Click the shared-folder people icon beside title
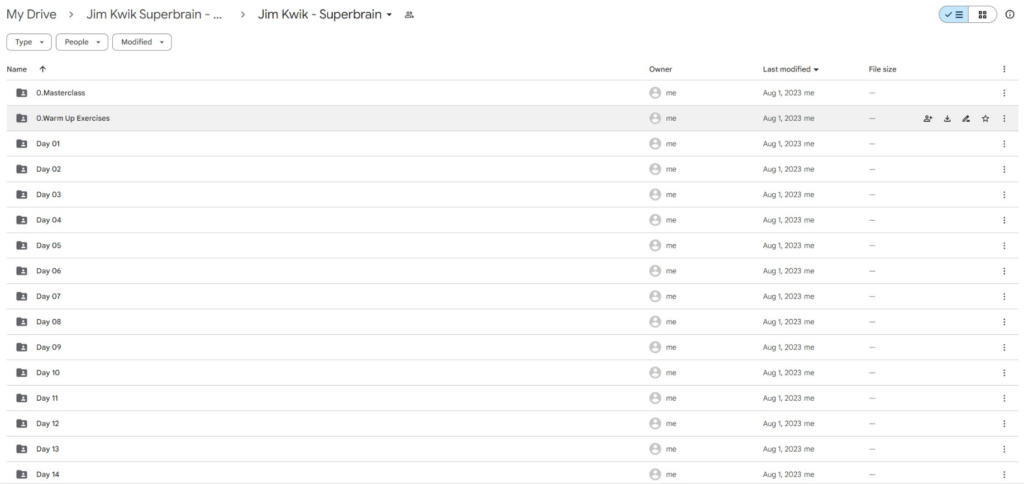 tap(409, 15)
